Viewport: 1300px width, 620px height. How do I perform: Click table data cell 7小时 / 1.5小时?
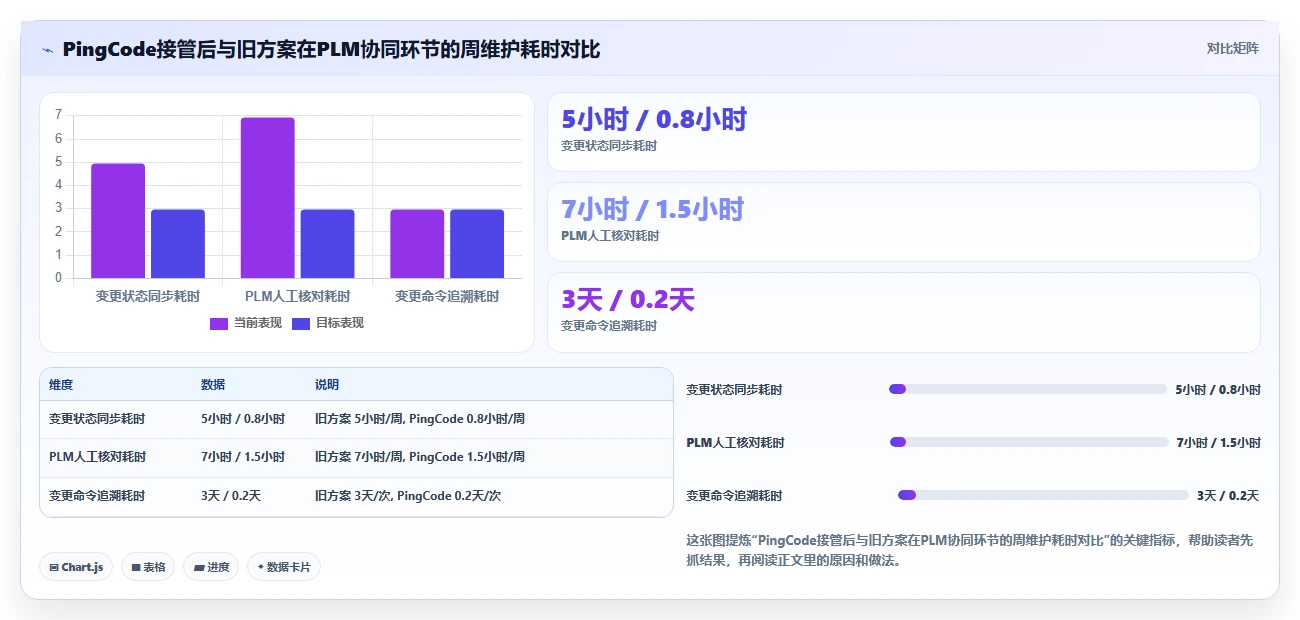[243, 457]
